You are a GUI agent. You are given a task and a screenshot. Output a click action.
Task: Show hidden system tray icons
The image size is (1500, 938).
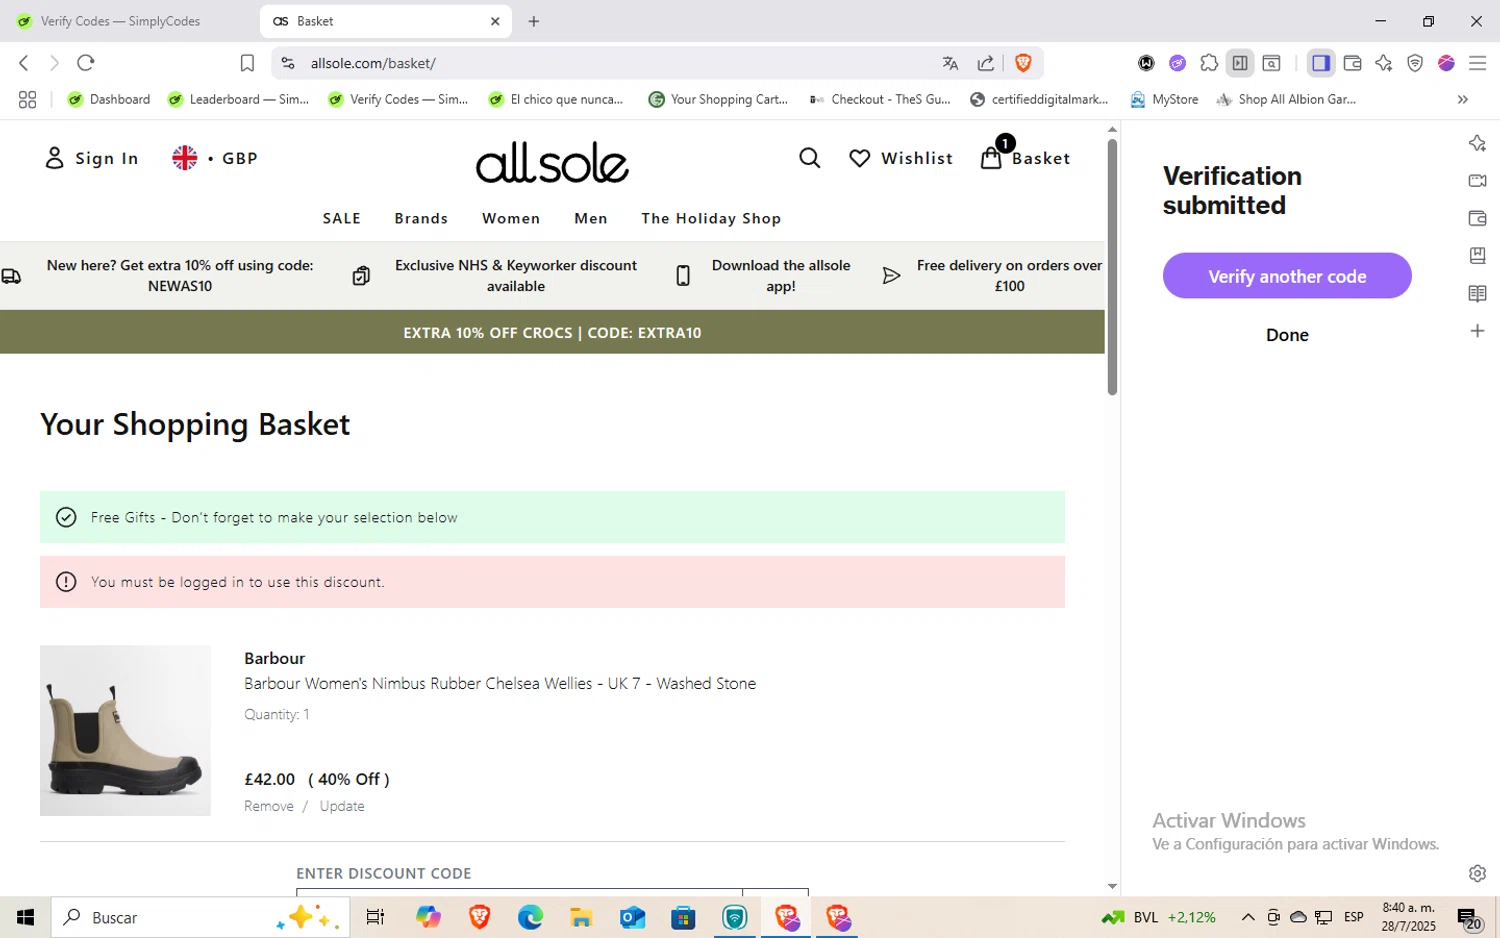click(x=1248, y=917)
